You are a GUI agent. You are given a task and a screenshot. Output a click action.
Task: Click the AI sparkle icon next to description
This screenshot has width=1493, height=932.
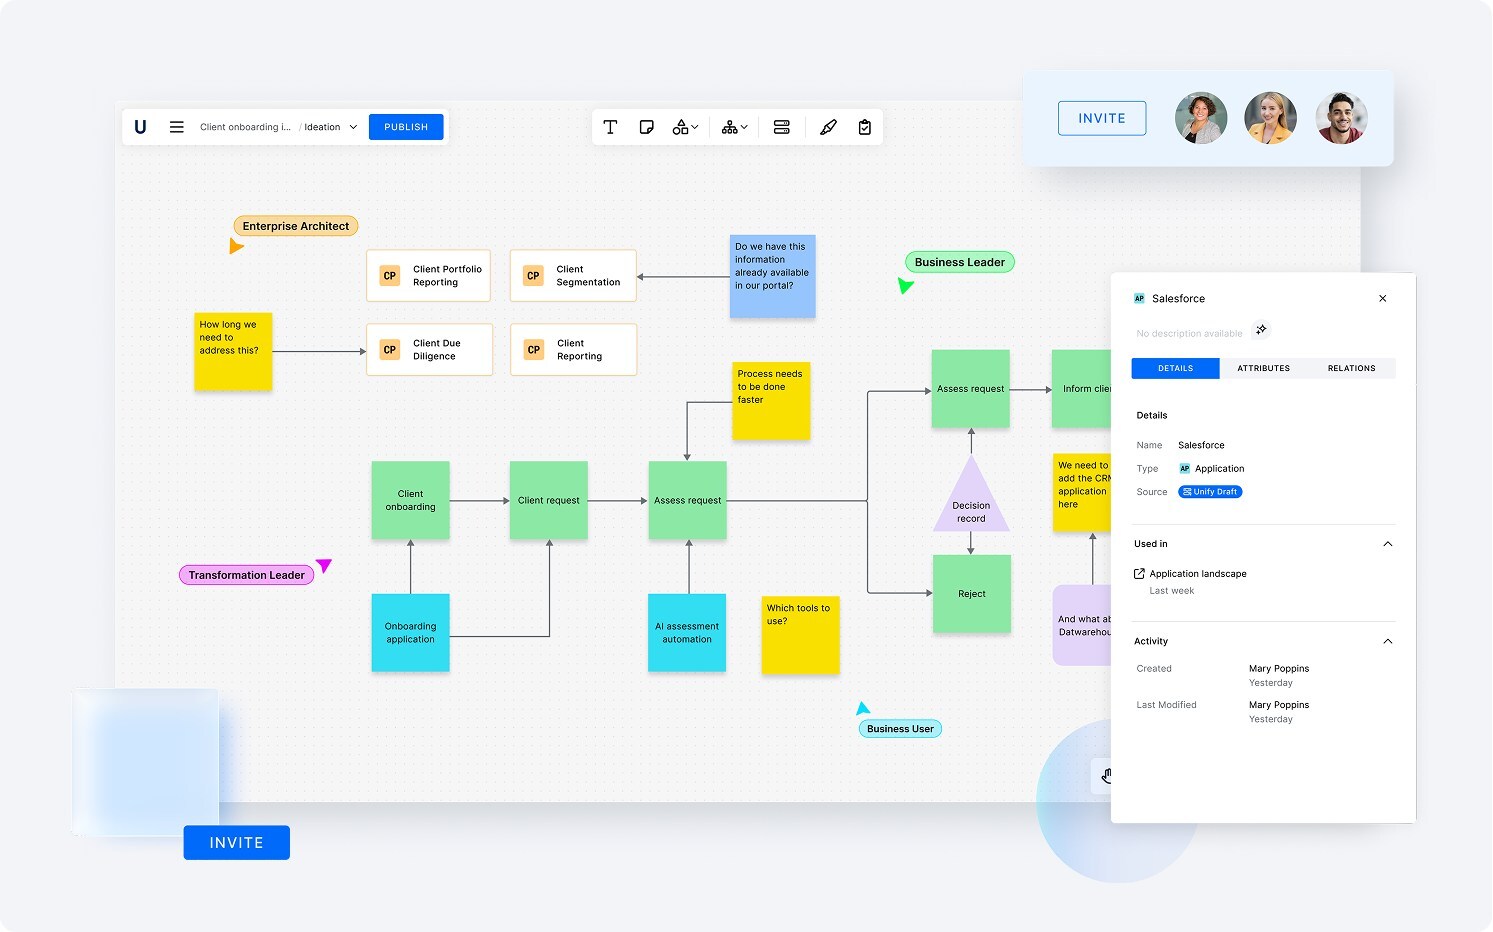[x=1261, y=330]
